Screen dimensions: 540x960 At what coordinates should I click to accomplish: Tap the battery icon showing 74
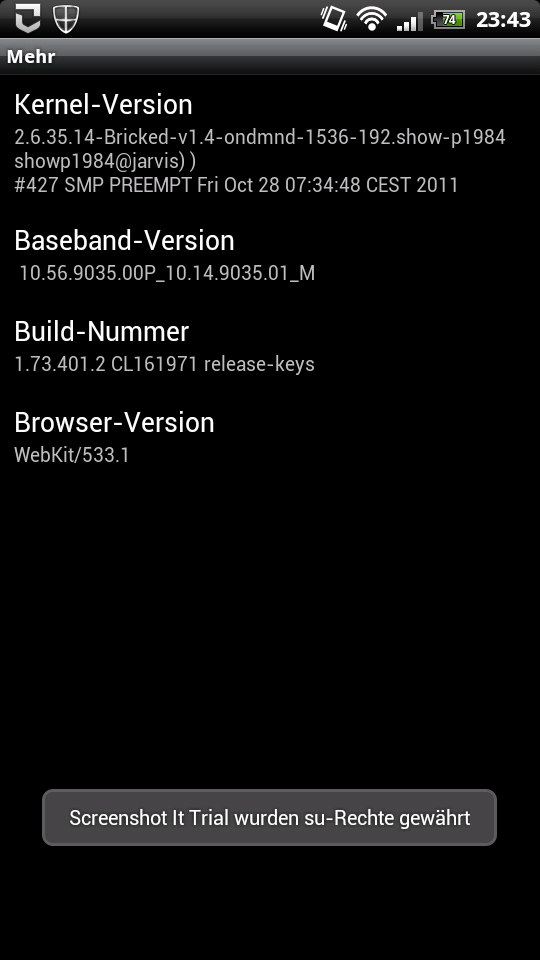click(448, 20)
